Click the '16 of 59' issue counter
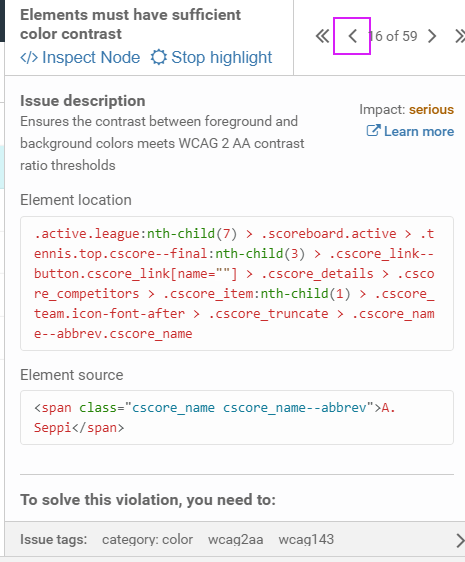 (393, 36)
